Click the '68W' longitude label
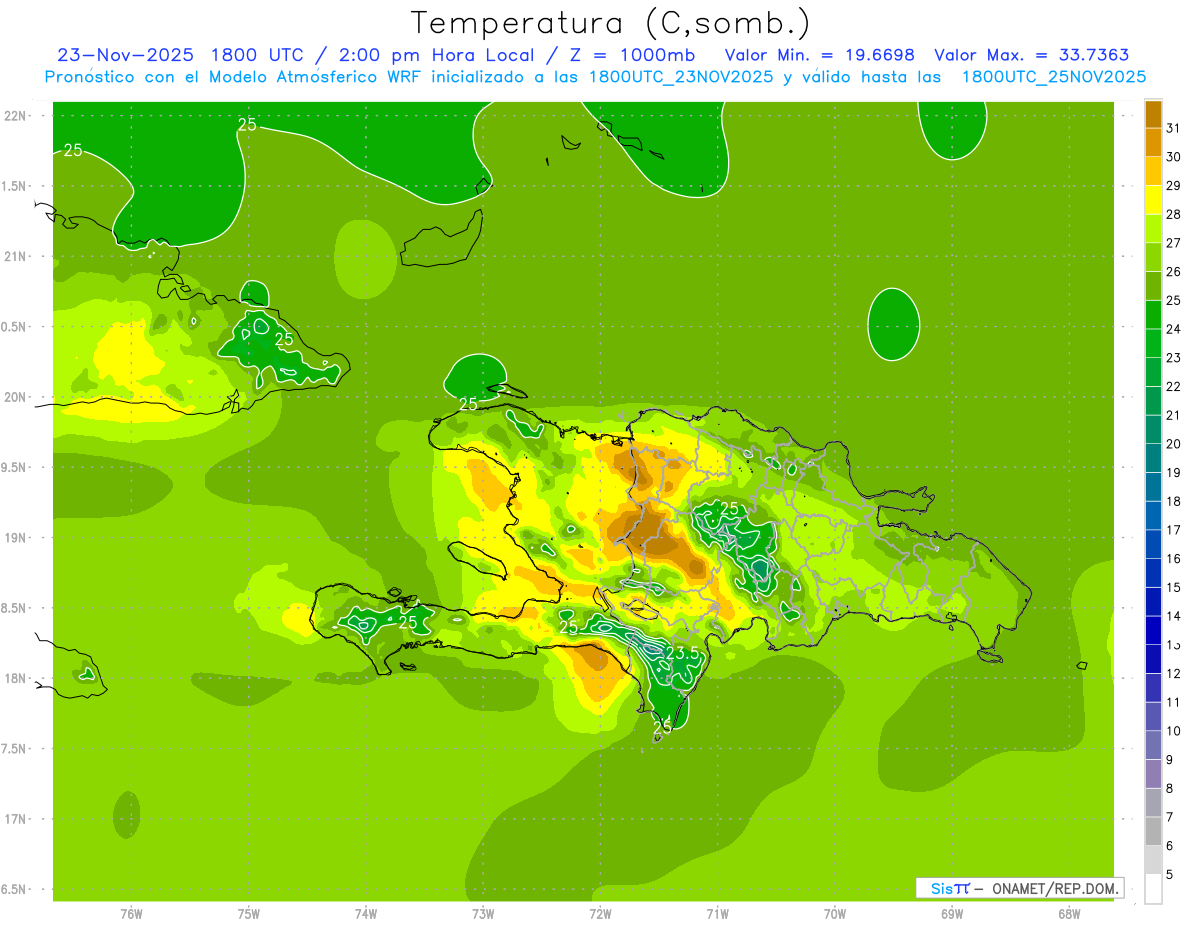The image size is (1200, 927). 1068,913
